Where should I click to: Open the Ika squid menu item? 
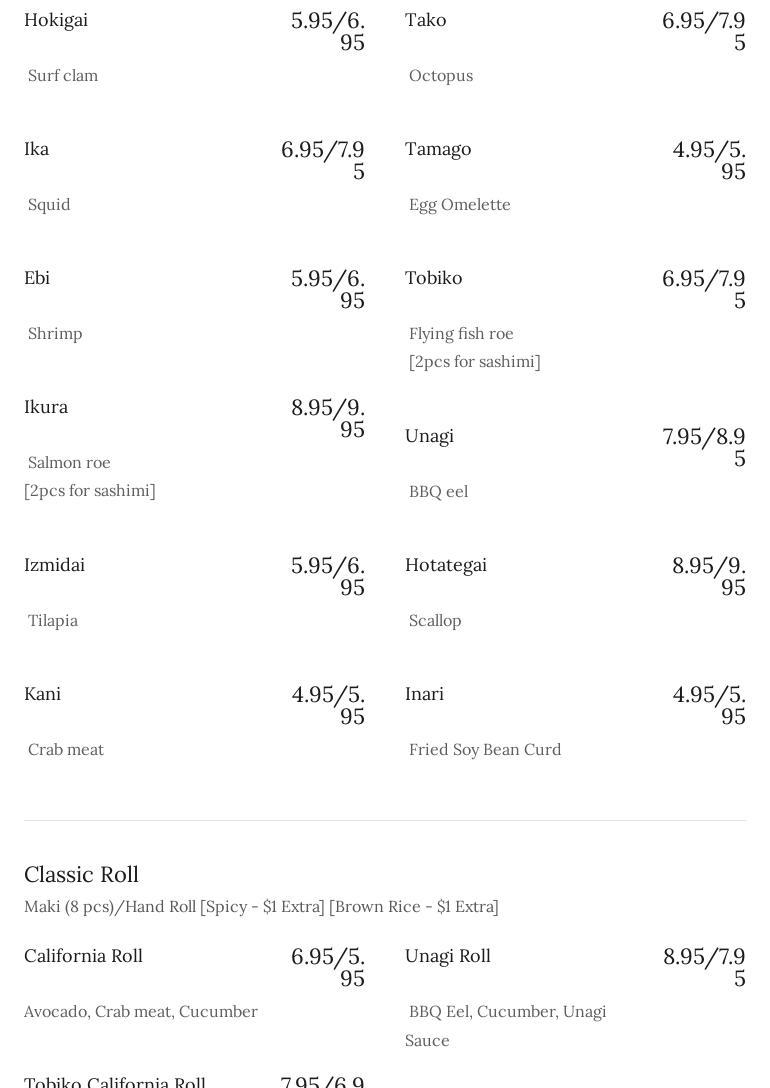tap(37, 149)
